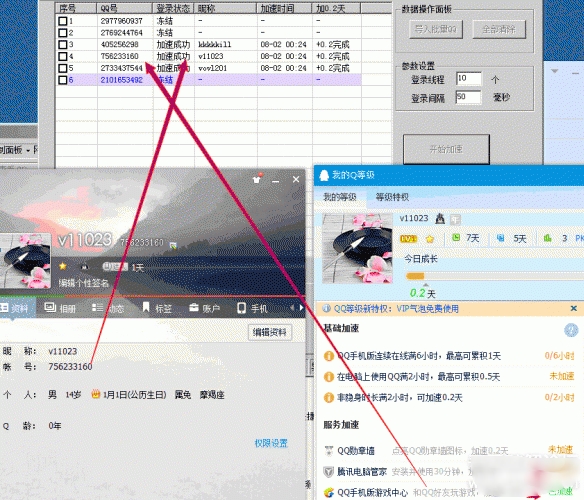
Task: Tick the checkbox for highlighted row 6
Action: [63, 80]
